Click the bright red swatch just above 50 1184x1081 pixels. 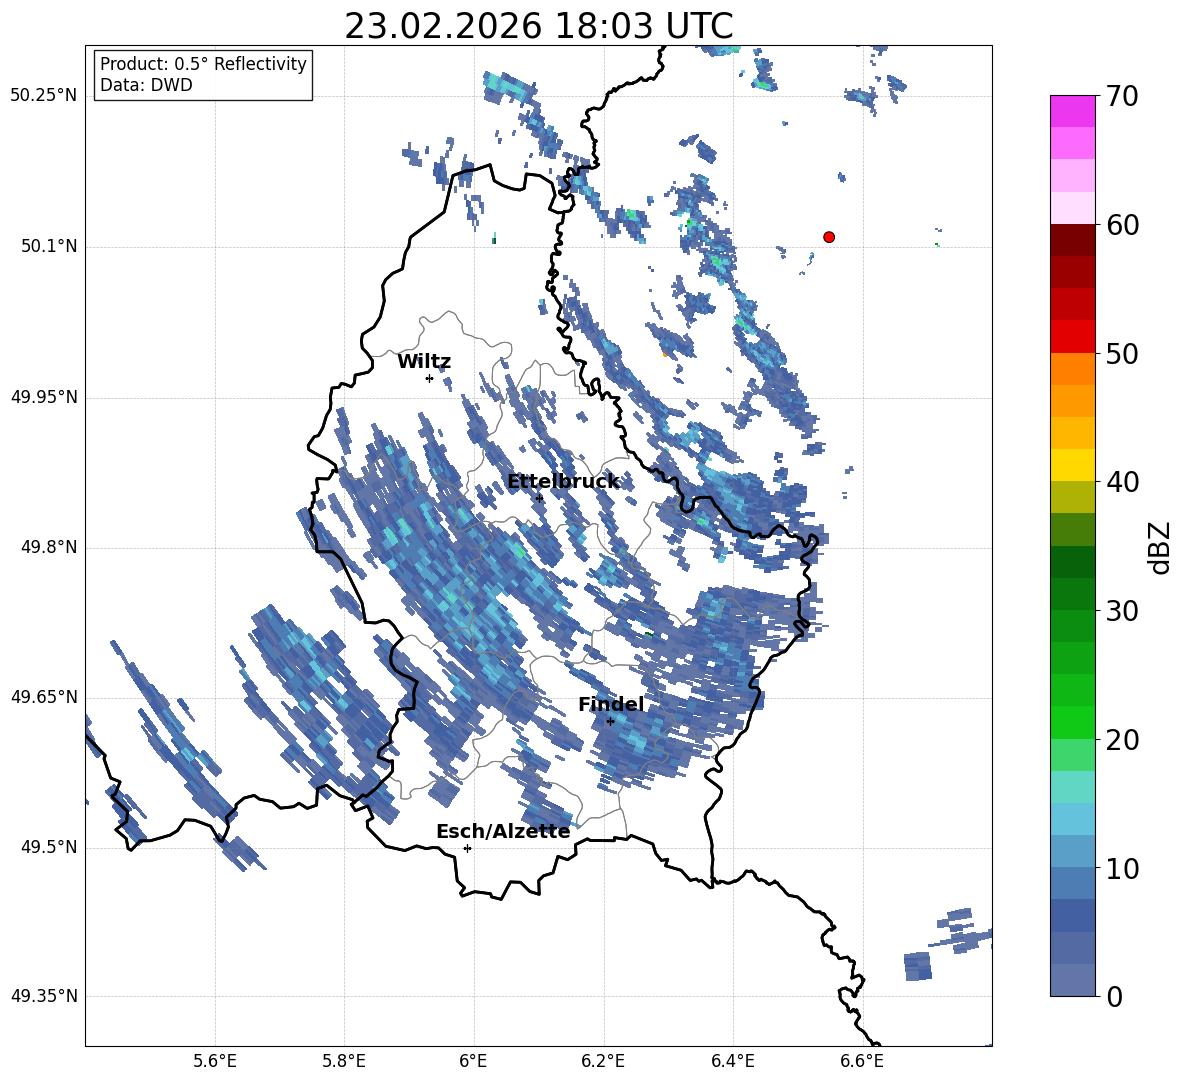(x=1072, y=337)
